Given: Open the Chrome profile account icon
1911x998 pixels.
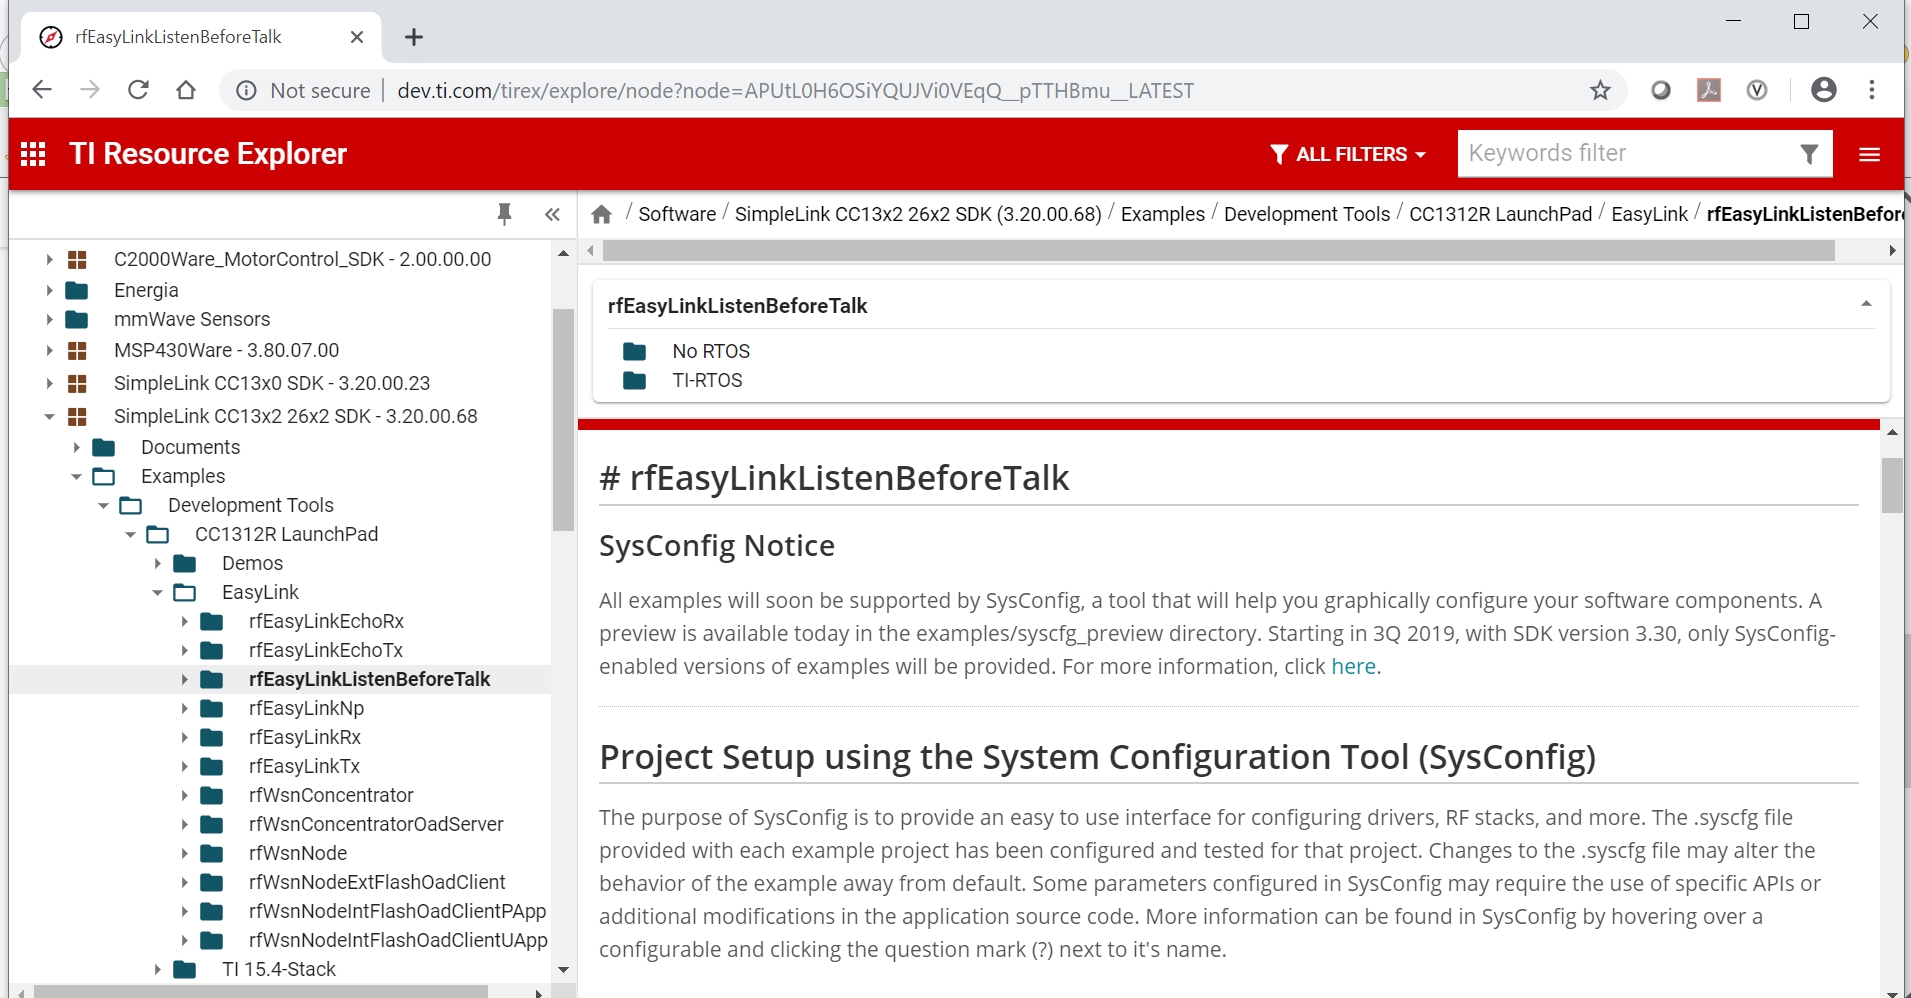Looking at the screenshot, I should coord(1823,91).
